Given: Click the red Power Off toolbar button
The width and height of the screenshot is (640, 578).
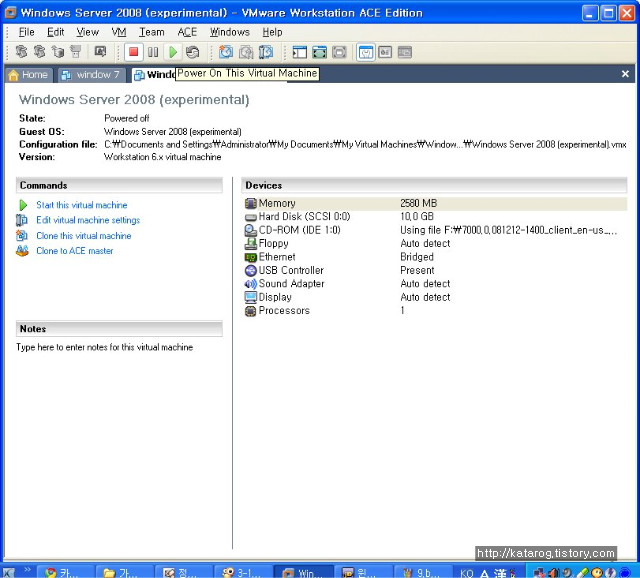Looking at the screenshot, I should pyautogui.click(x=133, y=52).
